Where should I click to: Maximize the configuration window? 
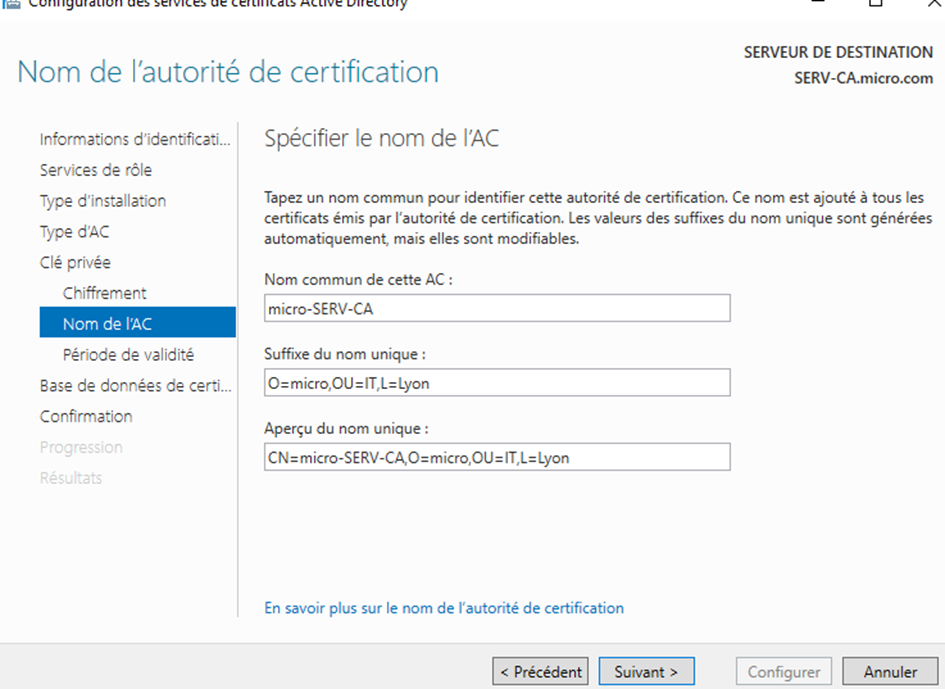pos(876,2)
